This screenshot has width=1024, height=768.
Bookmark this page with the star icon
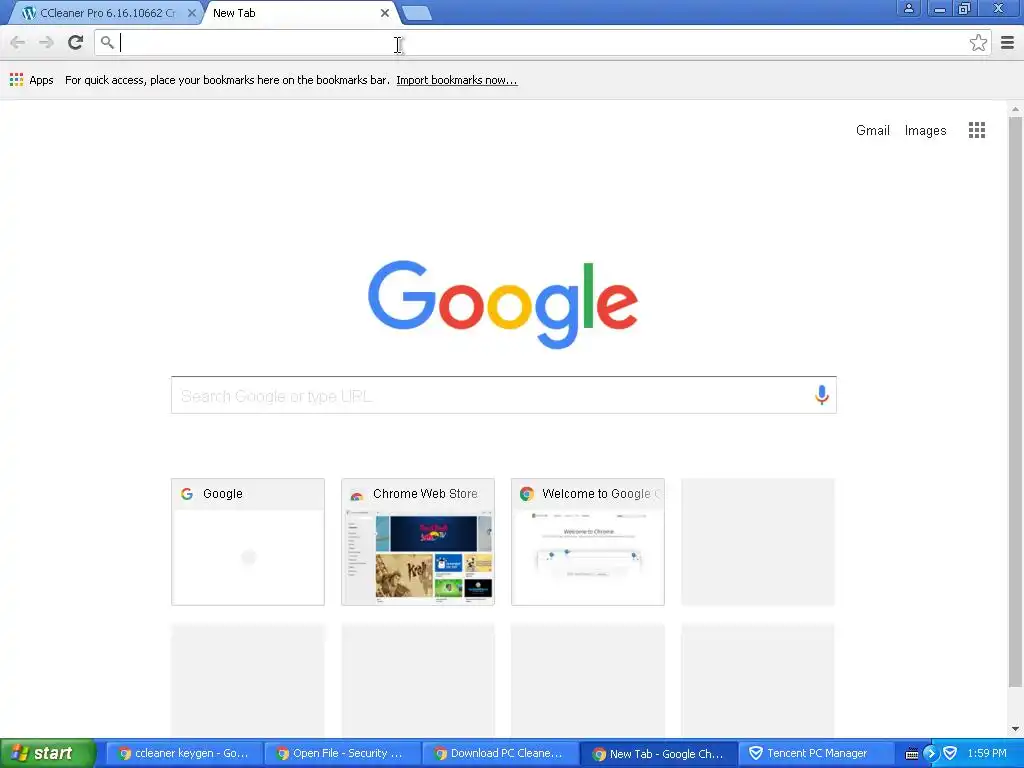coord(978,43)
